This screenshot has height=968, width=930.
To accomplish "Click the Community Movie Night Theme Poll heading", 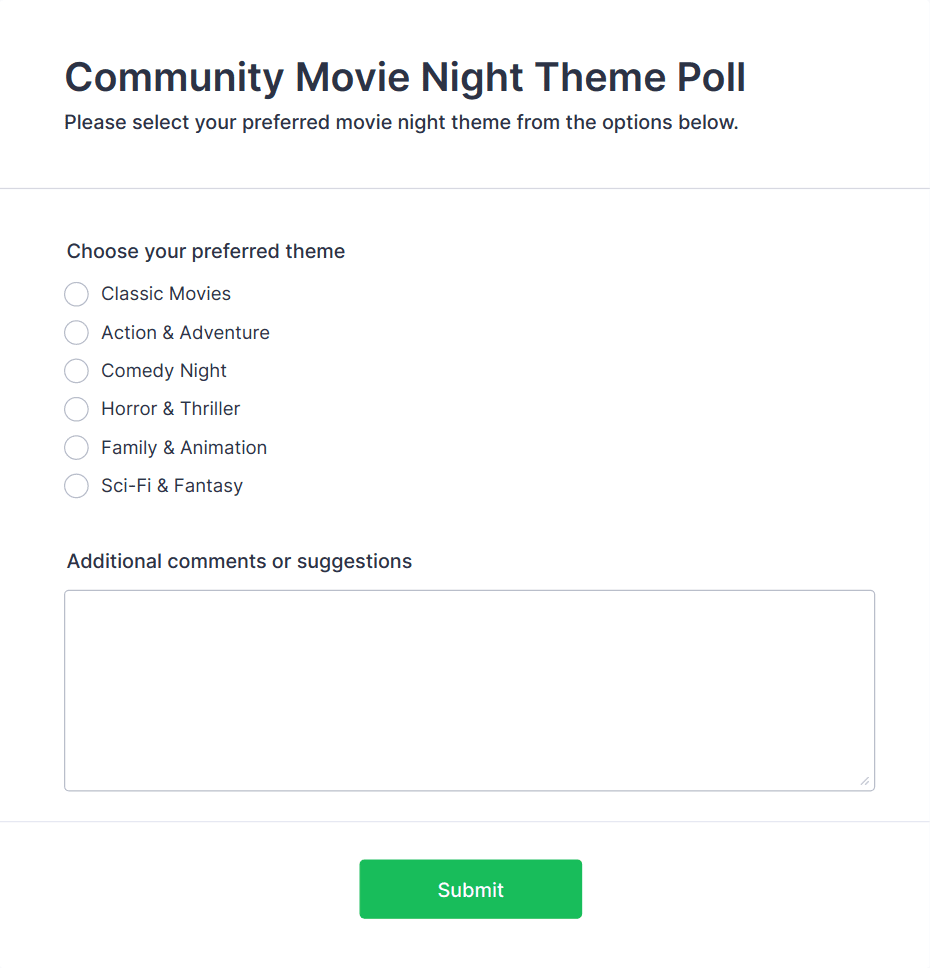I will pyautogui.click(x=405, y=78).
